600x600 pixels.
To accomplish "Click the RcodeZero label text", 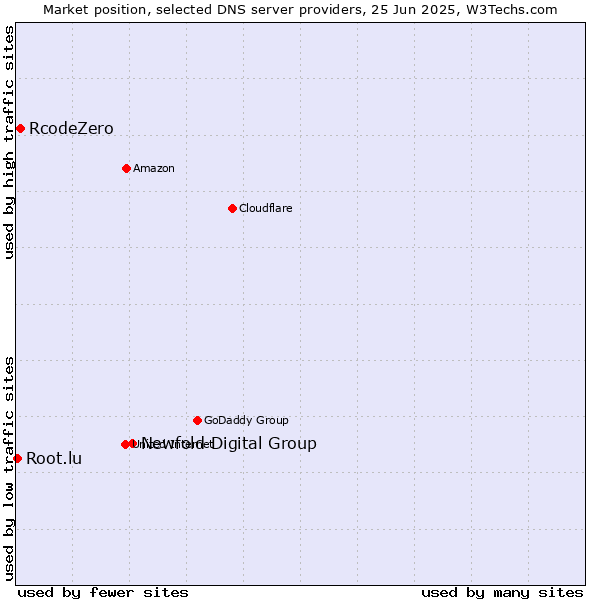I will [71, 129].
